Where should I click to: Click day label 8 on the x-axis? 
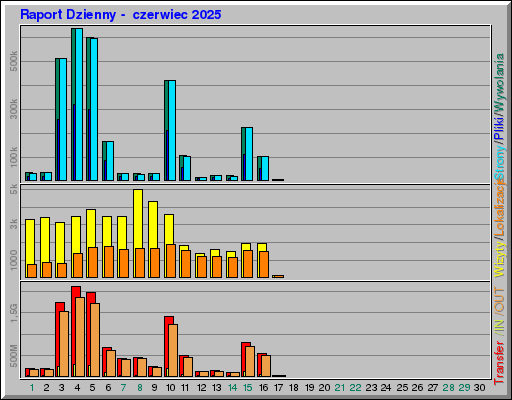(140, 388)
